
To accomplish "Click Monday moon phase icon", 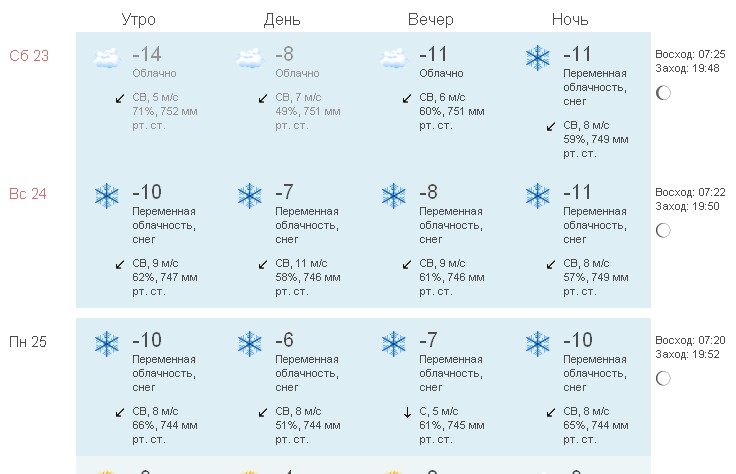I will [662, 378].
